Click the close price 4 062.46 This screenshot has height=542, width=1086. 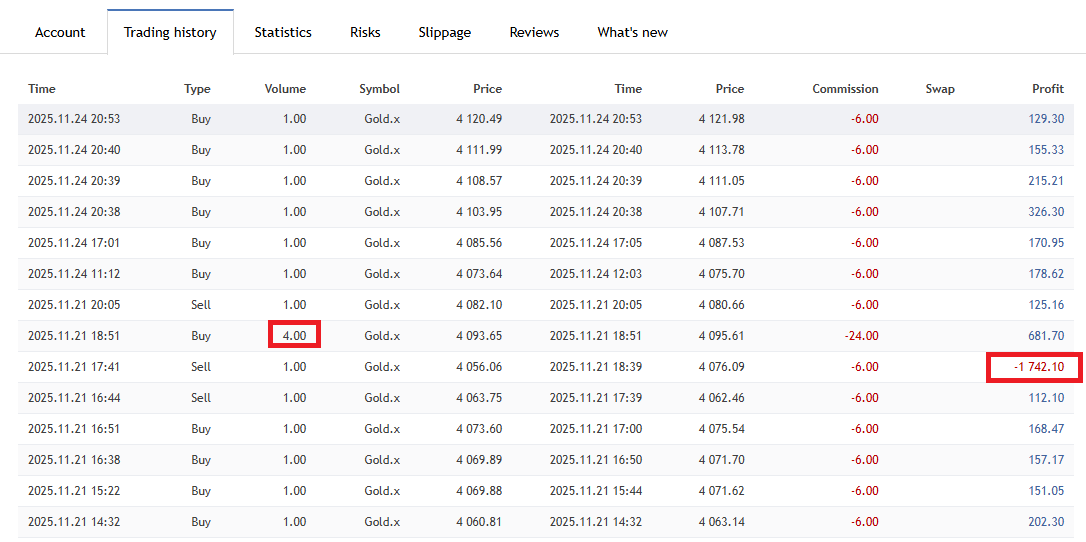point(722,398)
